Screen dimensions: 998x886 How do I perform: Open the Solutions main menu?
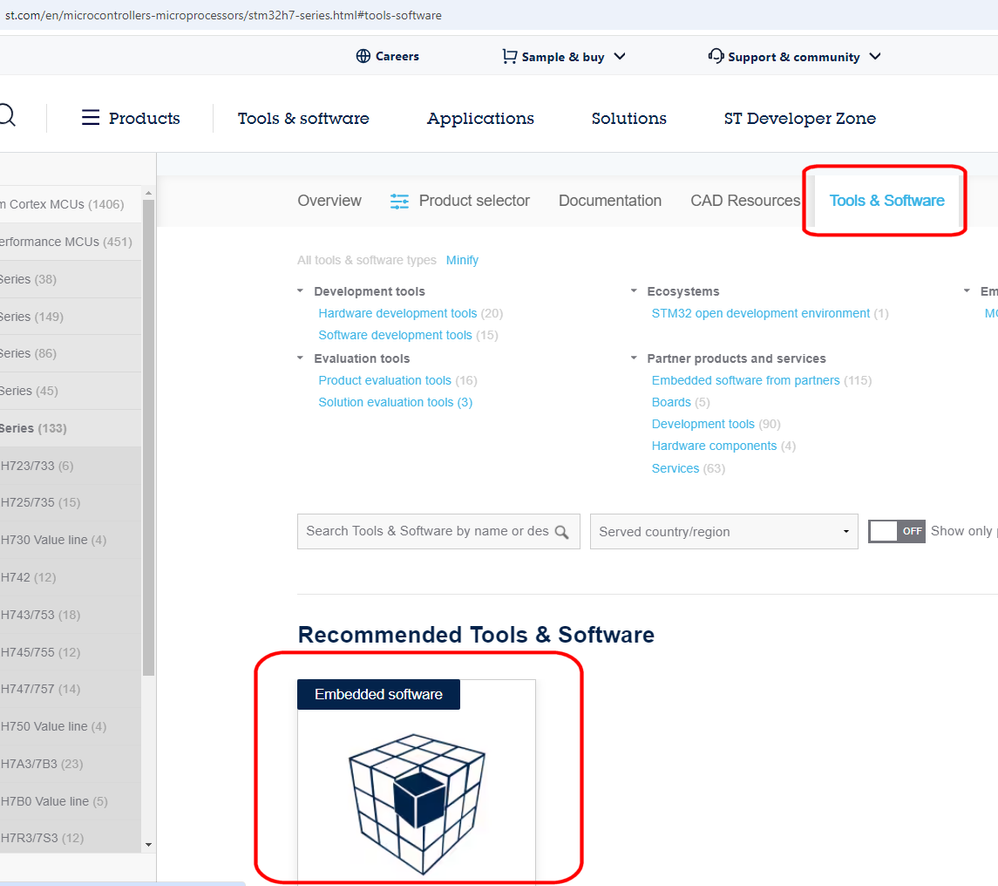click(629, 118)
